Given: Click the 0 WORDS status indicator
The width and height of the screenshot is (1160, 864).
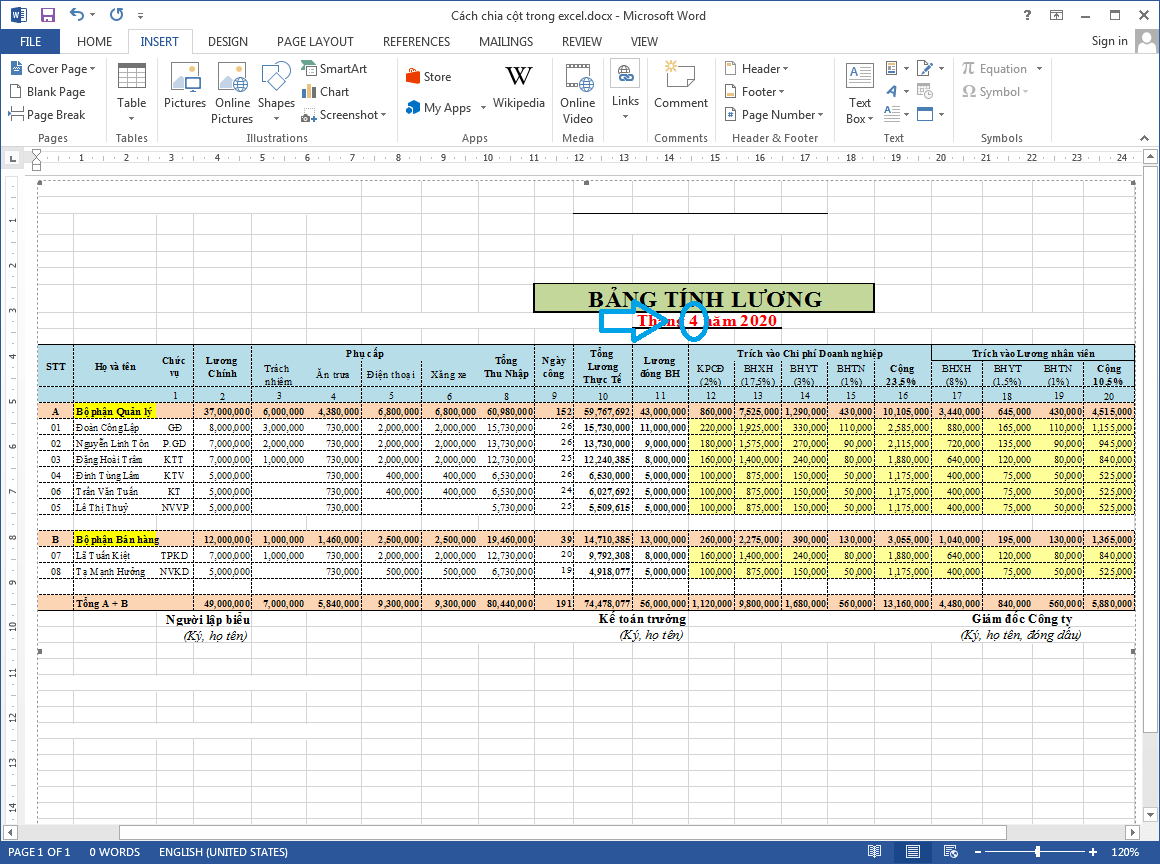Looking at the screenshot, I should point(115,852).
